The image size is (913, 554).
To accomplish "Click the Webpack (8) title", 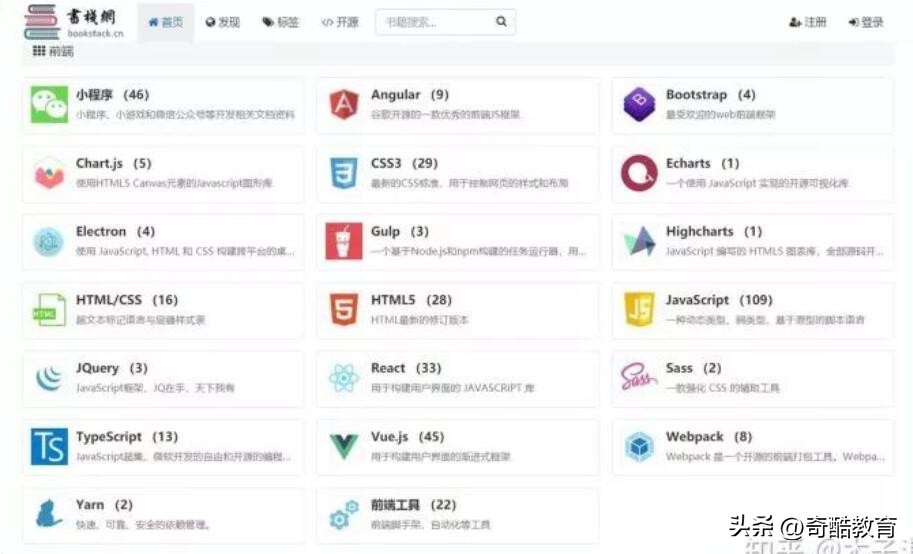I will tap(709, 436).
